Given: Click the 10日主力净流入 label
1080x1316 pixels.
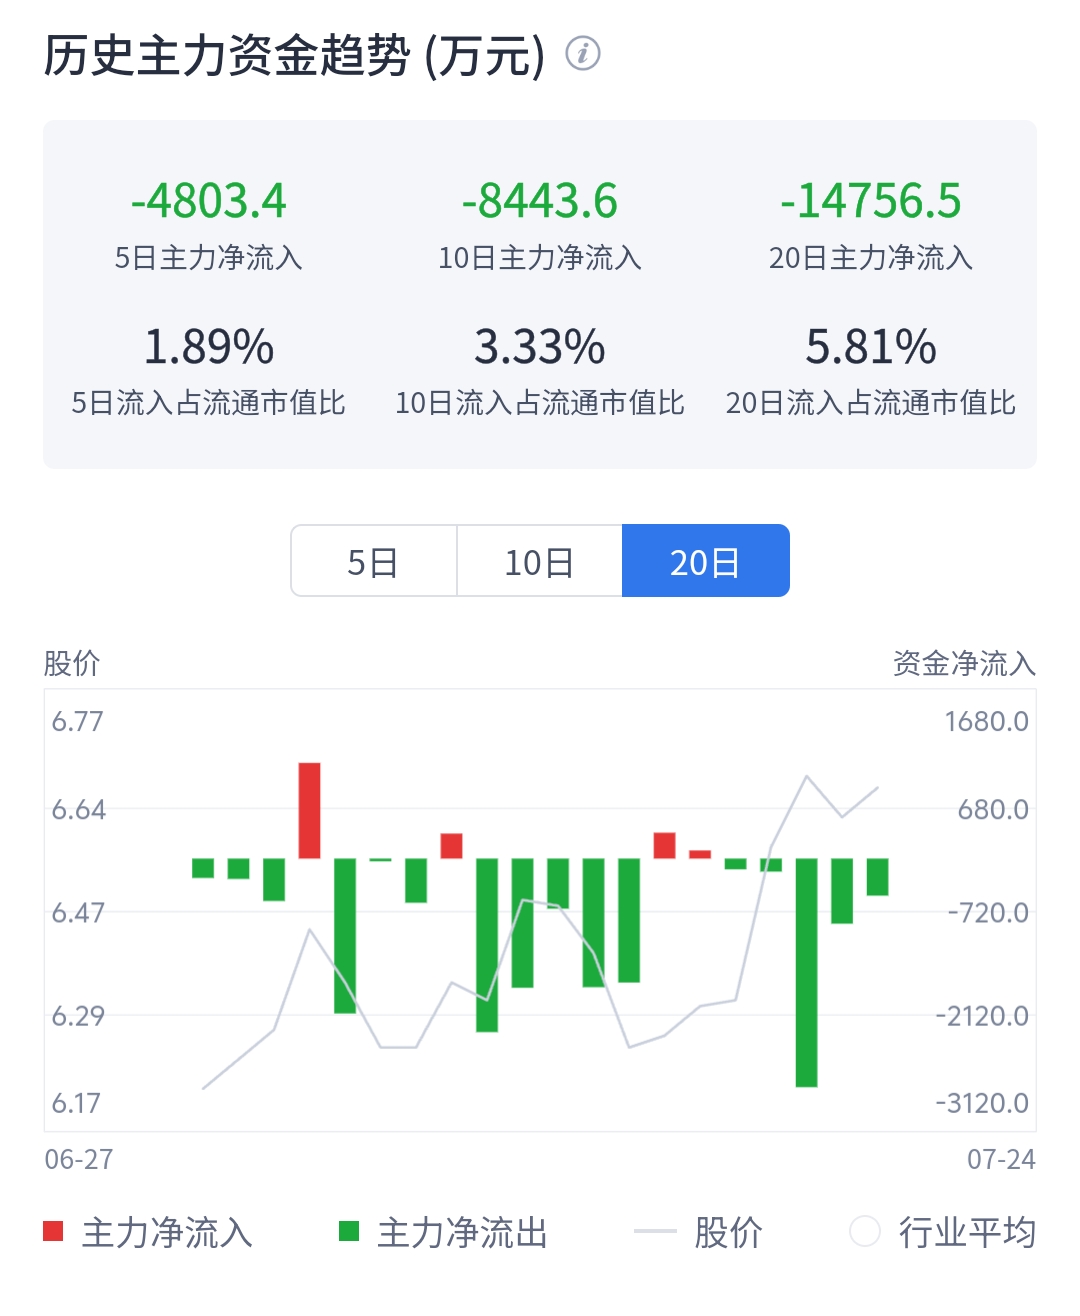Looking at the screenshot, I should point(540,258).
